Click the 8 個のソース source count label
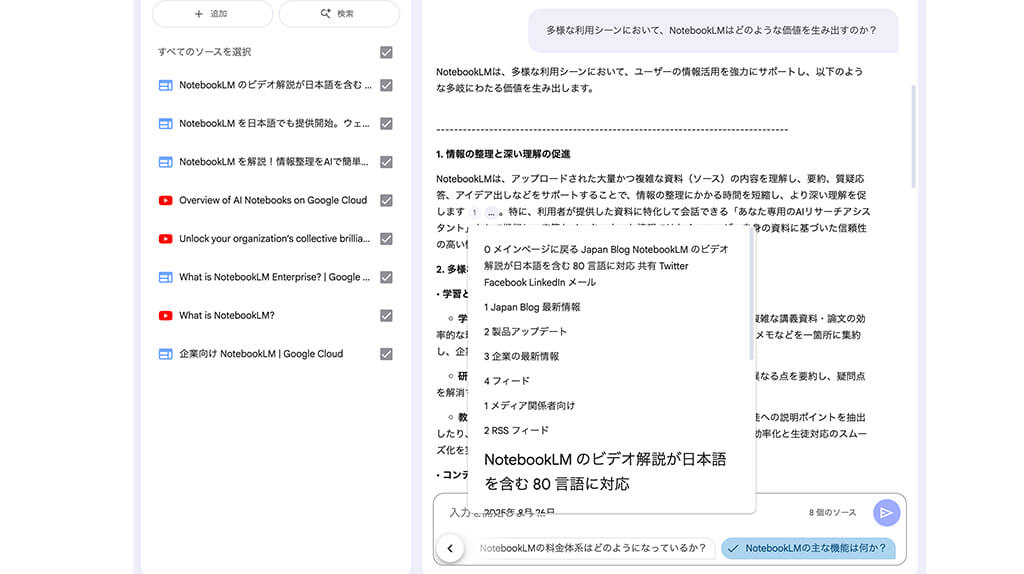The width and height of the screenshot is (1024, 574). point(832,513)
